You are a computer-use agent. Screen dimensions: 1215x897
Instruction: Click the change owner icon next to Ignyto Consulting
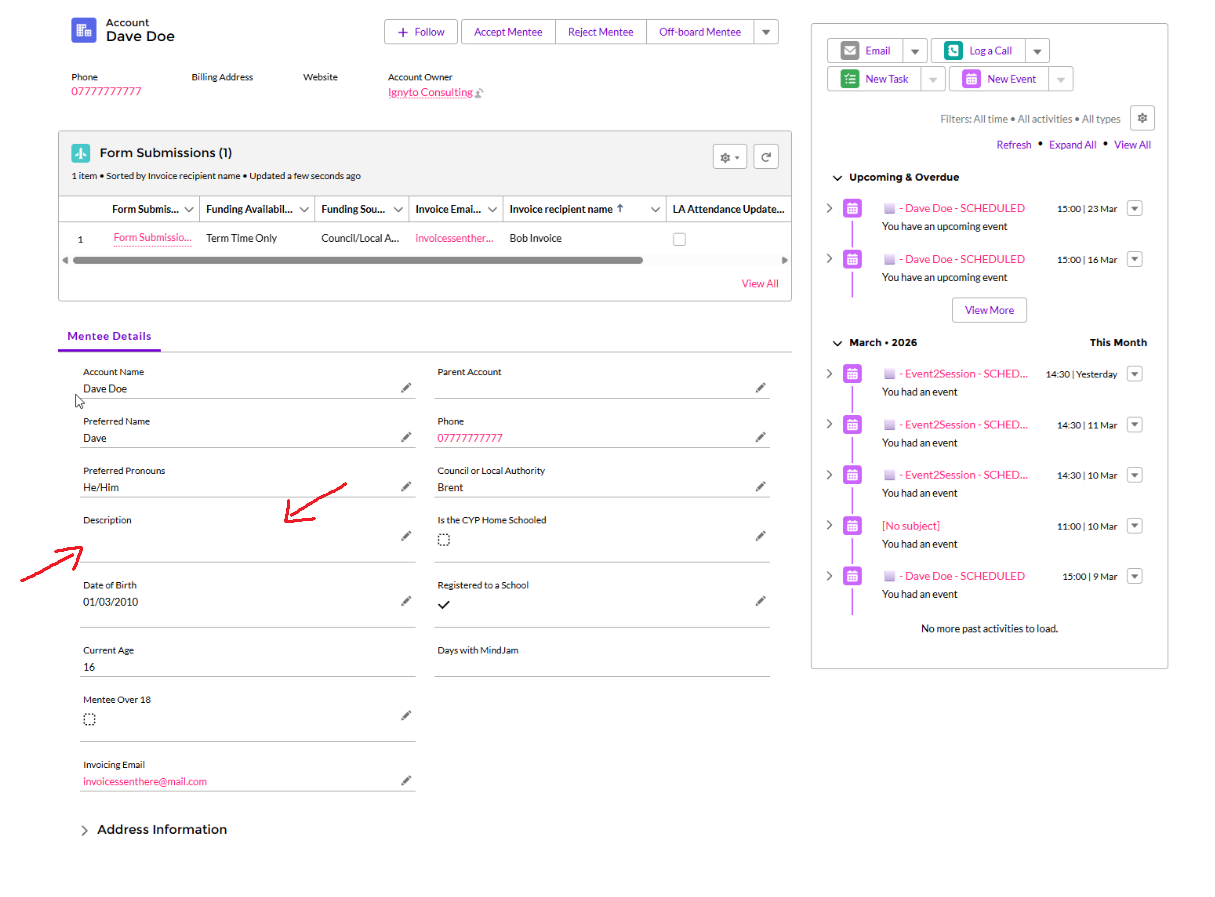pos(481,92)
